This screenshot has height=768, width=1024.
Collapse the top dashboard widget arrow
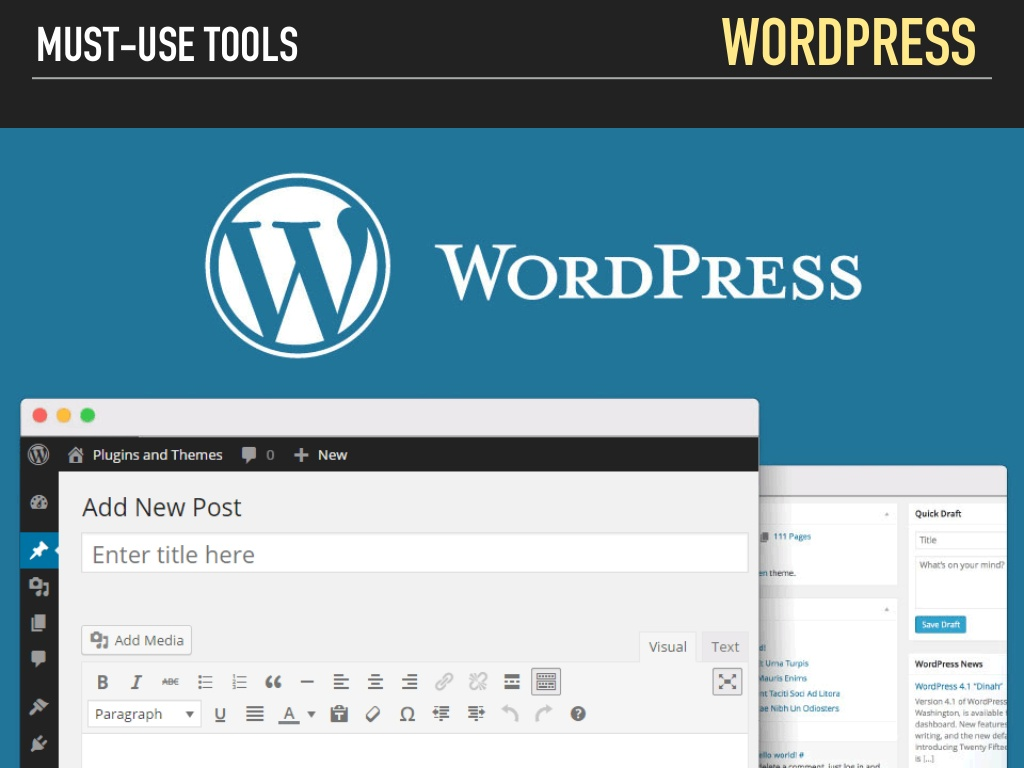point(886,515)
